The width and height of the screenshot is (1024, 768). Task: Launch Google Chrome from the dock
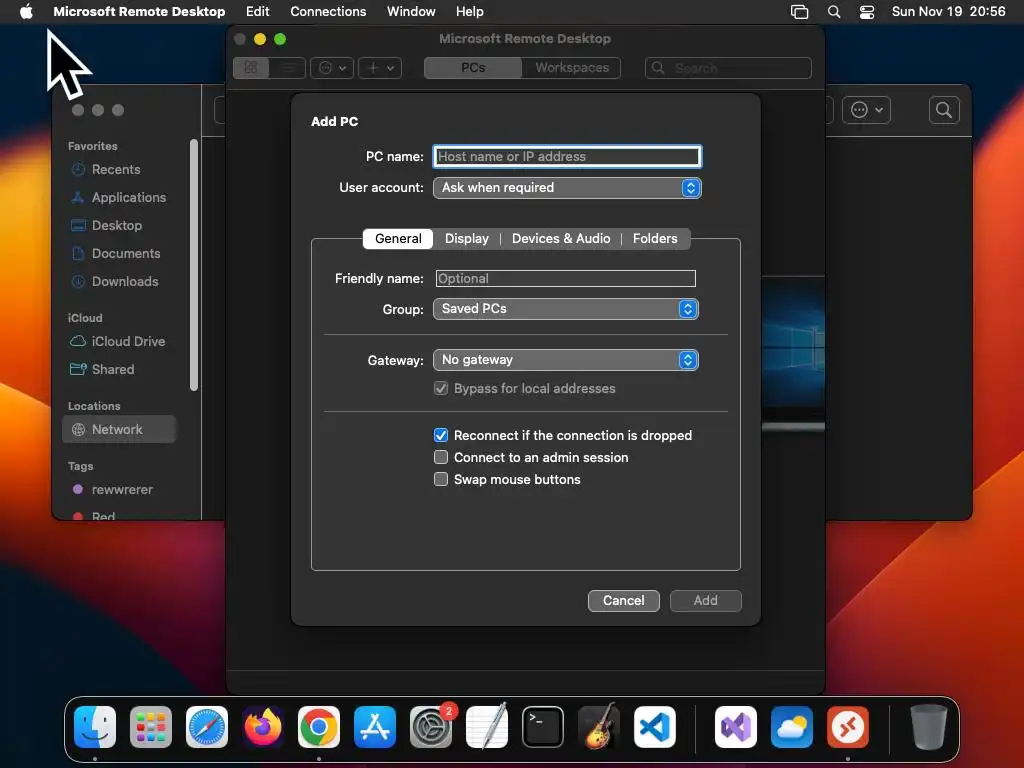coord(319,727)
